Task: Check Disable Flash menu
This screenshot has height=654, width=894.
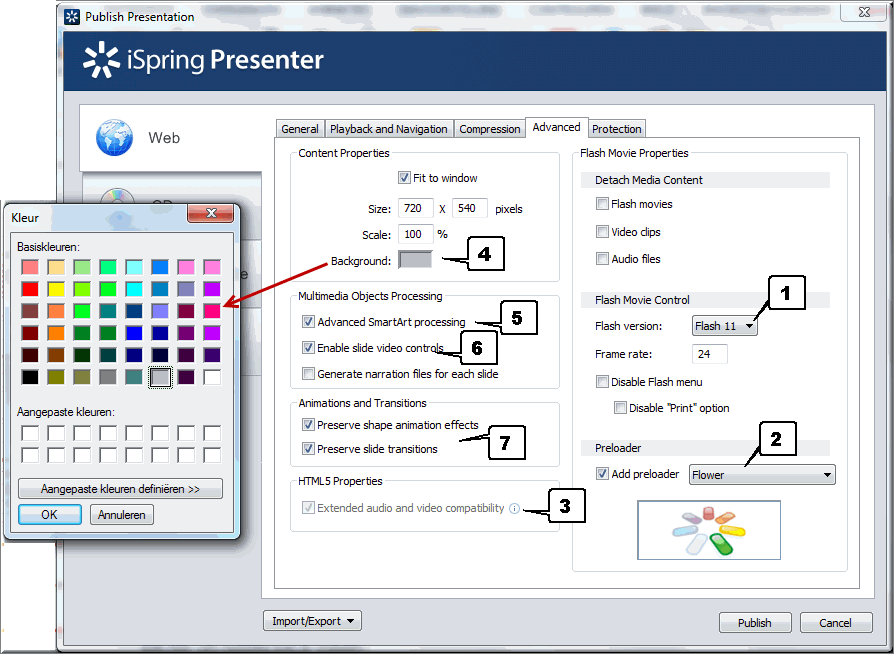Action: click(602, 381)
